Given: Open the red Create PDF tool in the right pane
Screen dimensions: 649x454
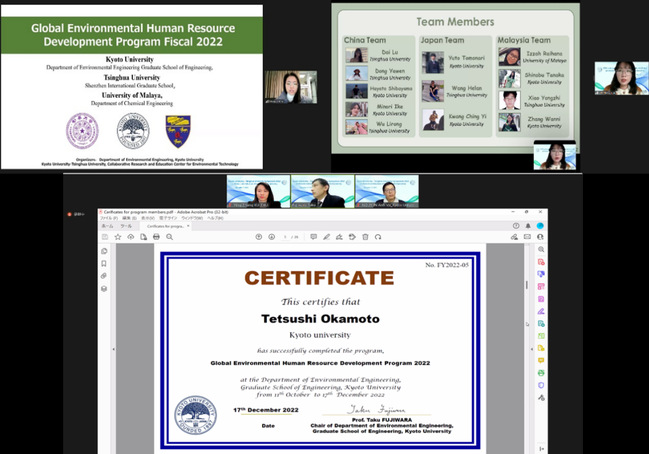Looking at the screenshot, I should click(x=541, y=262).
